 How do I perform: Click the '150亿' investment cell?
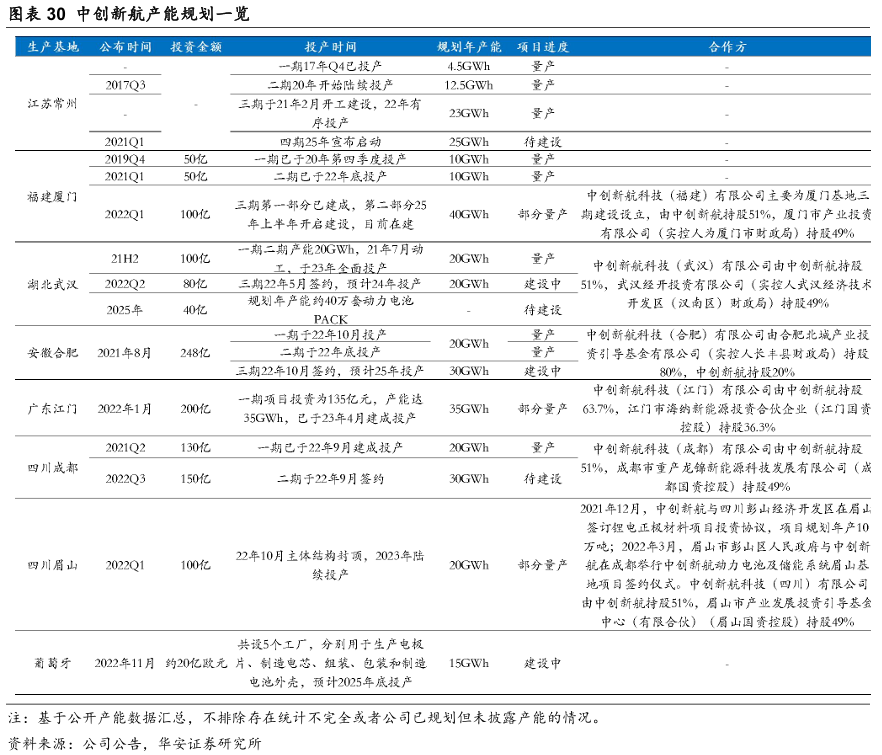click(195, 479)
